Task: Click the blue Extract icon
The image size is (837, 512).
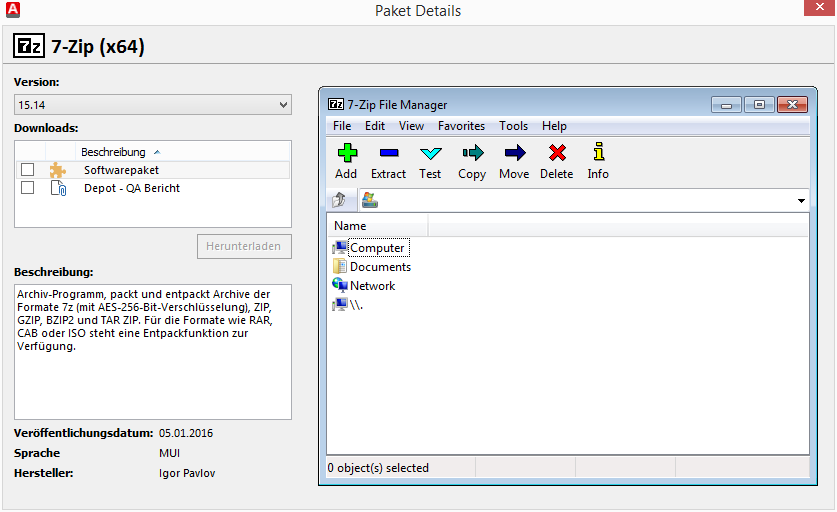Action: (x=388, y=153)
